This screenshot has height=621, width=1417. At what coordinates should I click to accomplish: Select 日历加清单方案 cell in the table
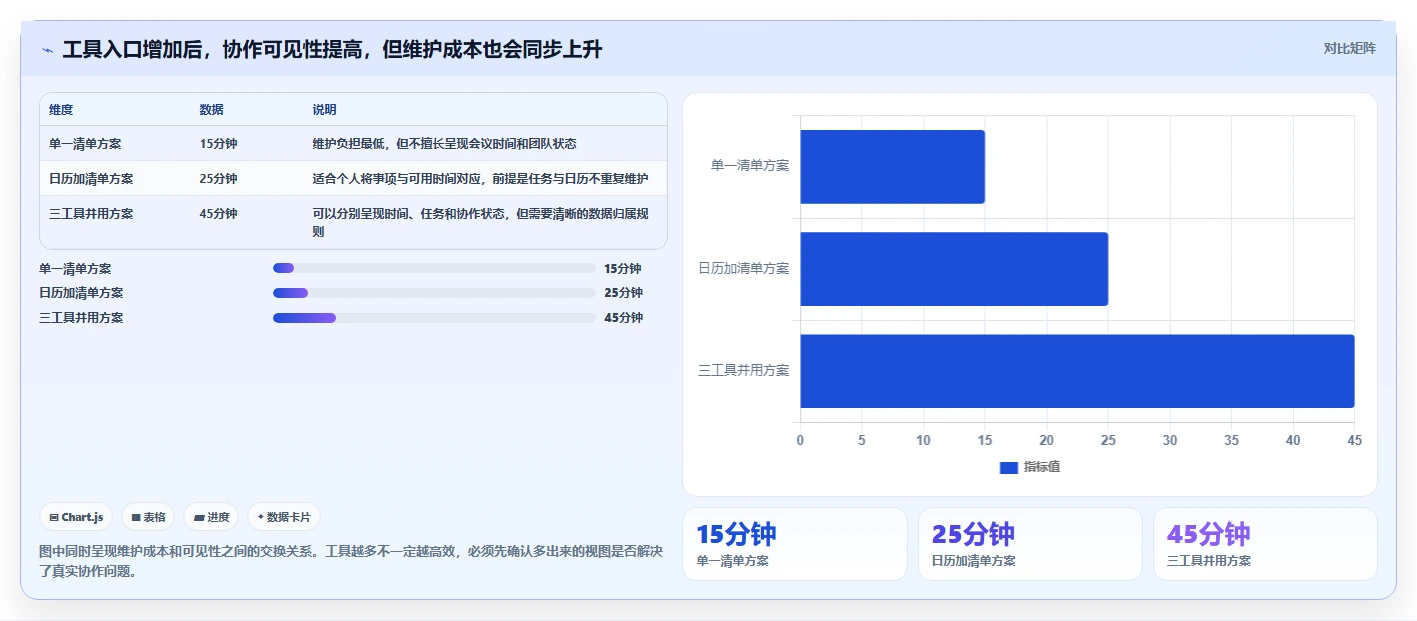coord(91,179)
